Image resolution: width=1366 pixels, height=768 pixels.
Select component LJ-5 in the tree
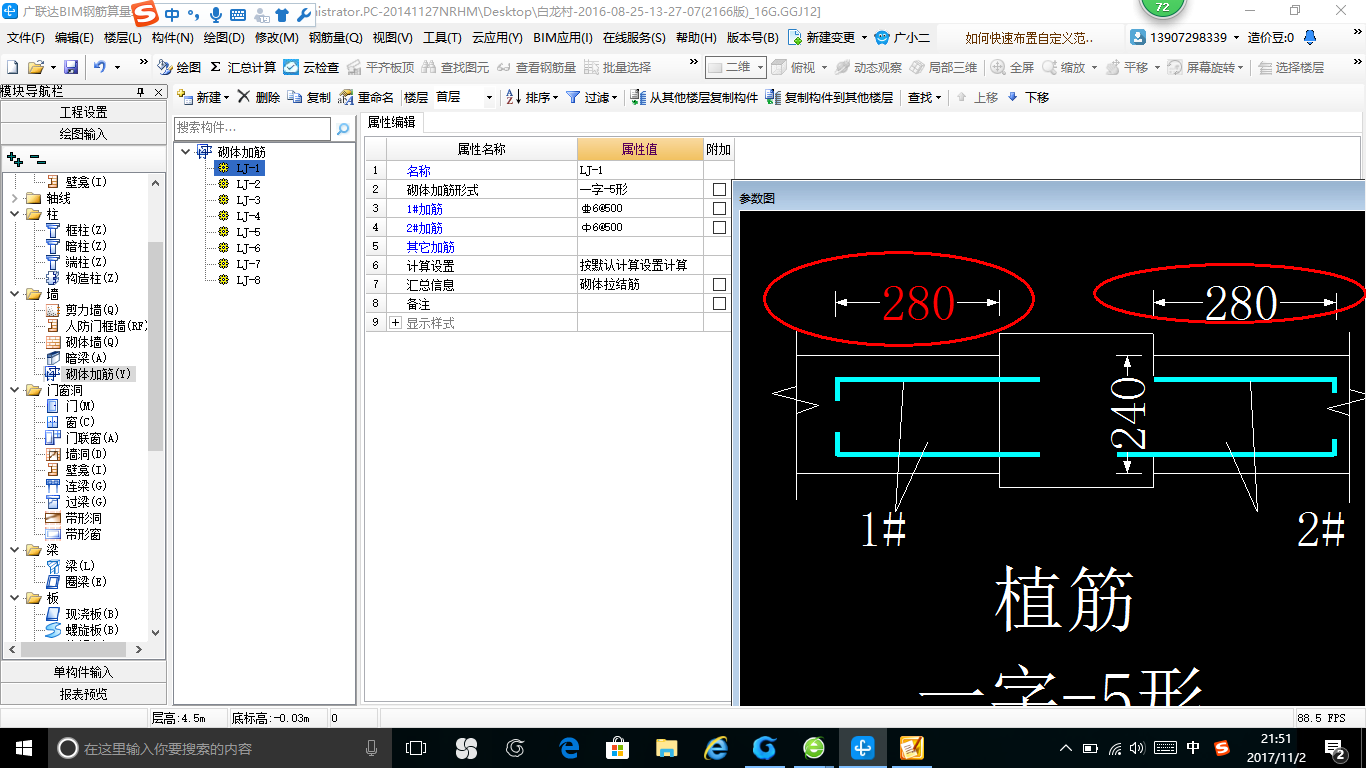click(248, 232)
